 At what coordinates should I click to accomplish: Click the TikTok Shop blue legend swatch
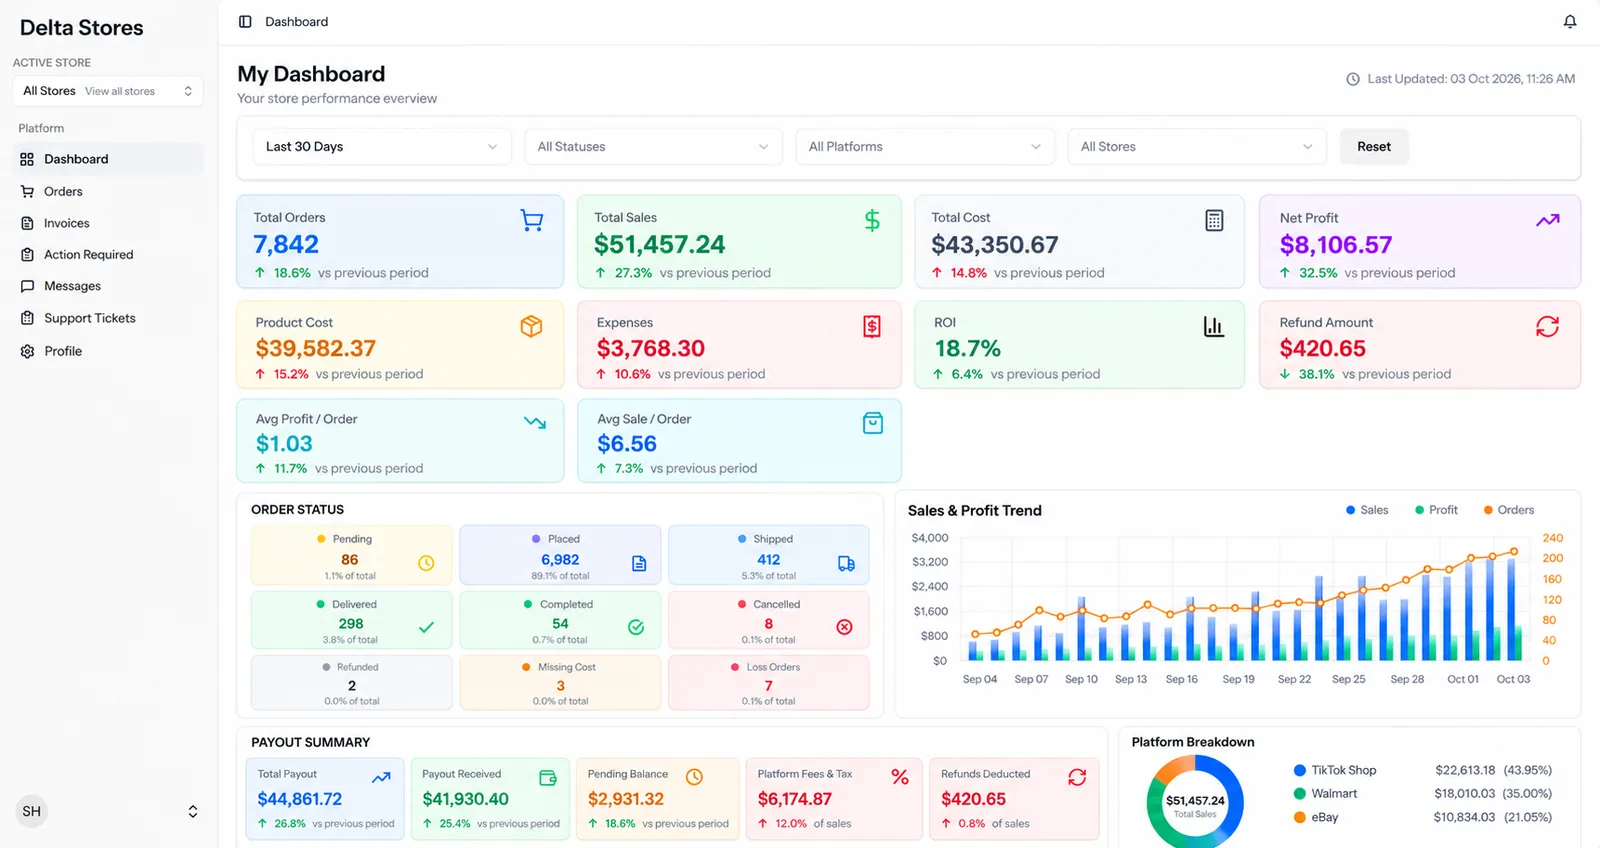[x=1300, y=771]
